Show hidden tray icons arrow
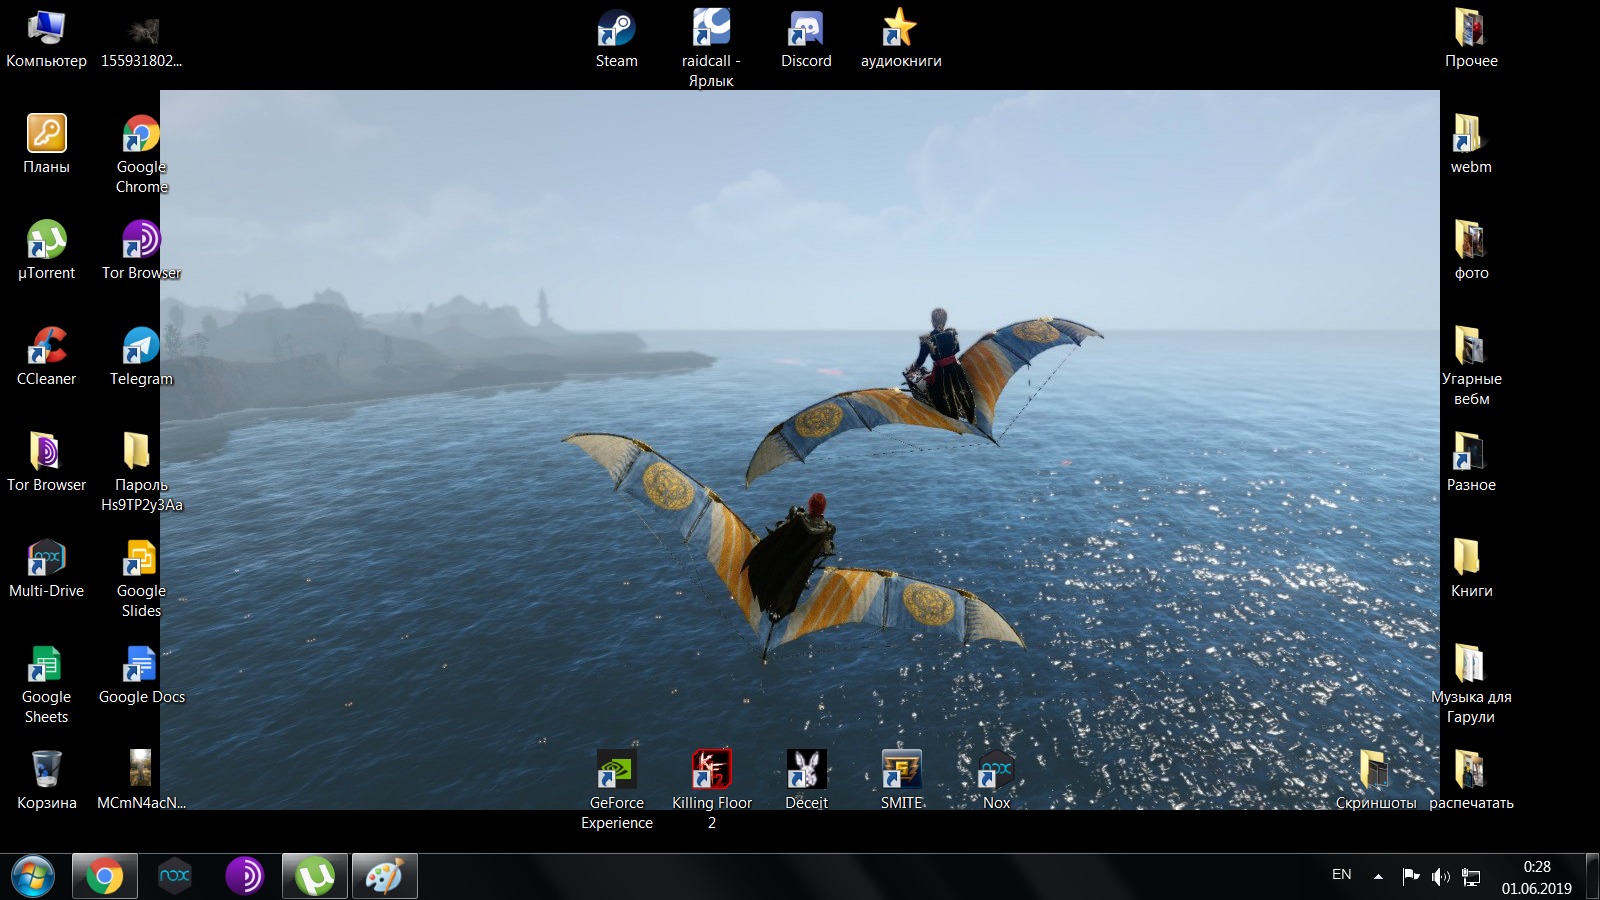Screen dimensions: 1600x900 1378,877
